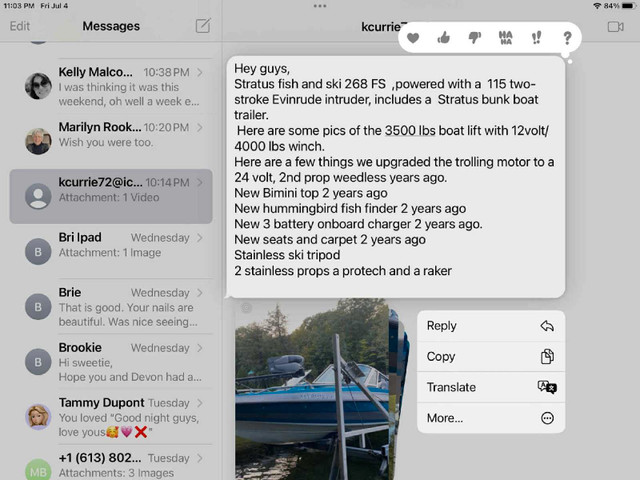Open Brookie 'Hi sweetie' preview

coord(130,370)
